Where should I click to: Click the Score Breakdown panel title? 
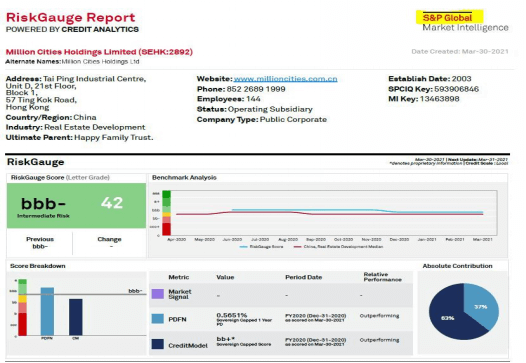(x=38, y=266)
